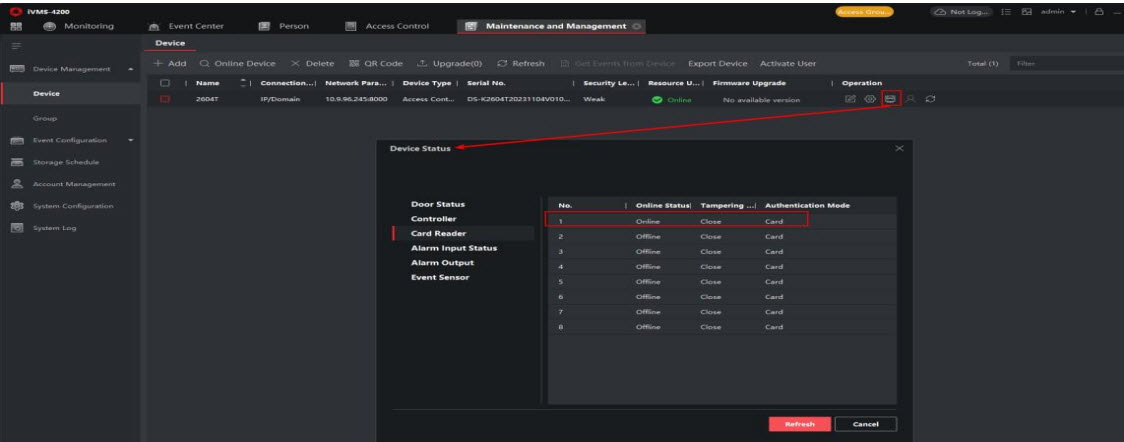Select Alarm Input Status in Device Status
The width and height of the screenshot is (1124, 442).
(x=454, y=248)
